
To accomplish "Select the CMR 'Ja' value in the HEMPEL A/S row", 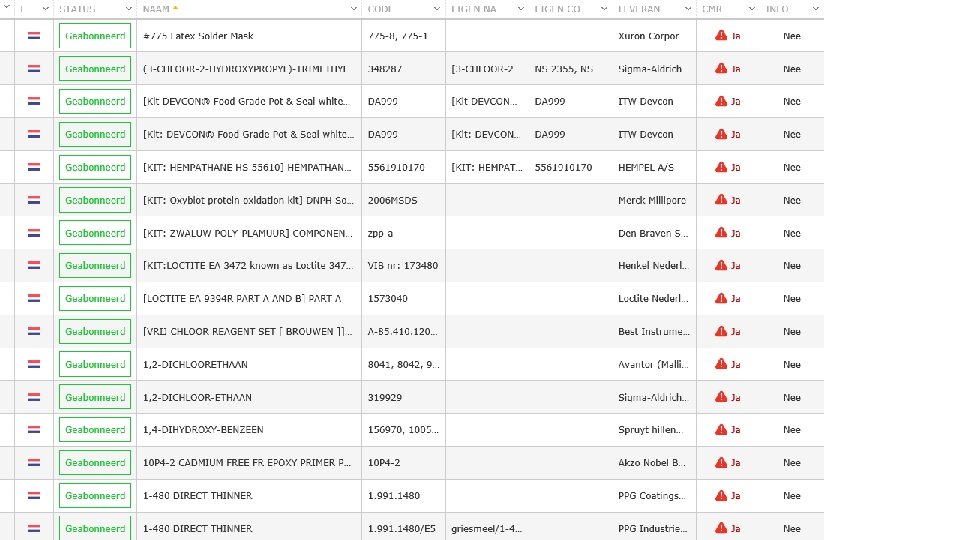I will (736, 167).
